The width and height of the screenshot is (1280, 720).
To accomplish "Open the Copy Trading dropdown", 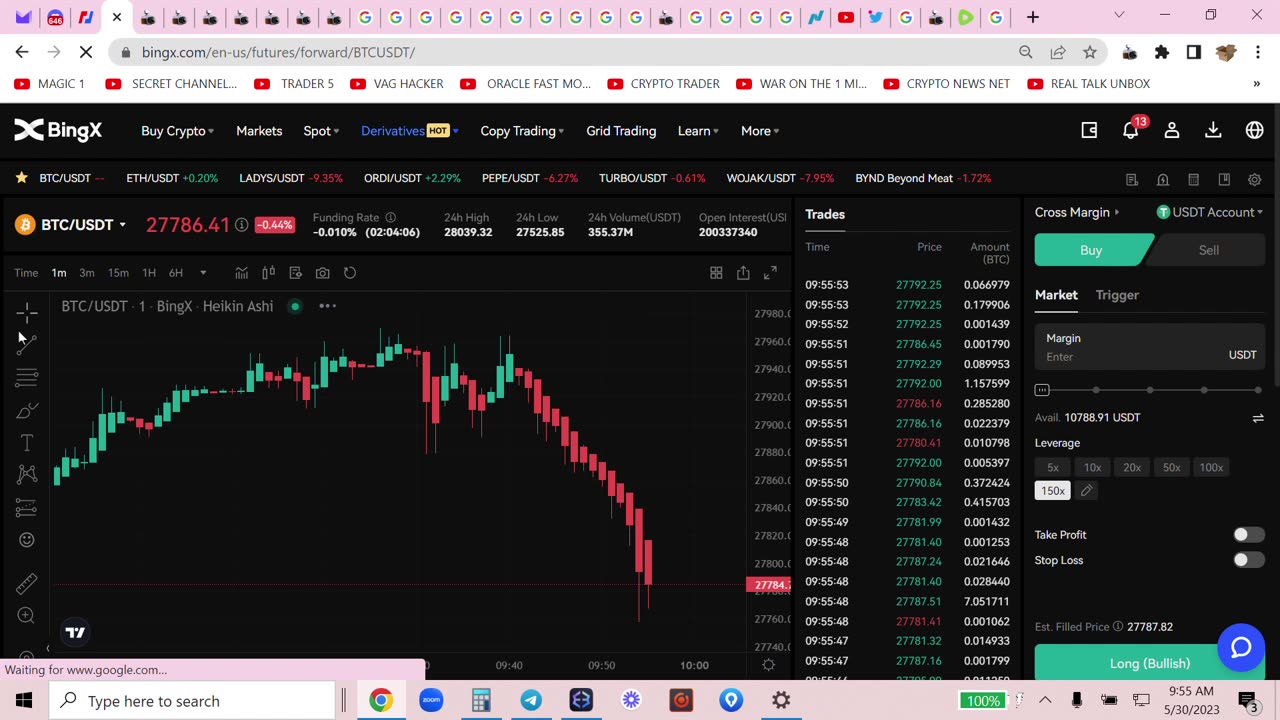I will pyautogui.click(x=522, y=131).
